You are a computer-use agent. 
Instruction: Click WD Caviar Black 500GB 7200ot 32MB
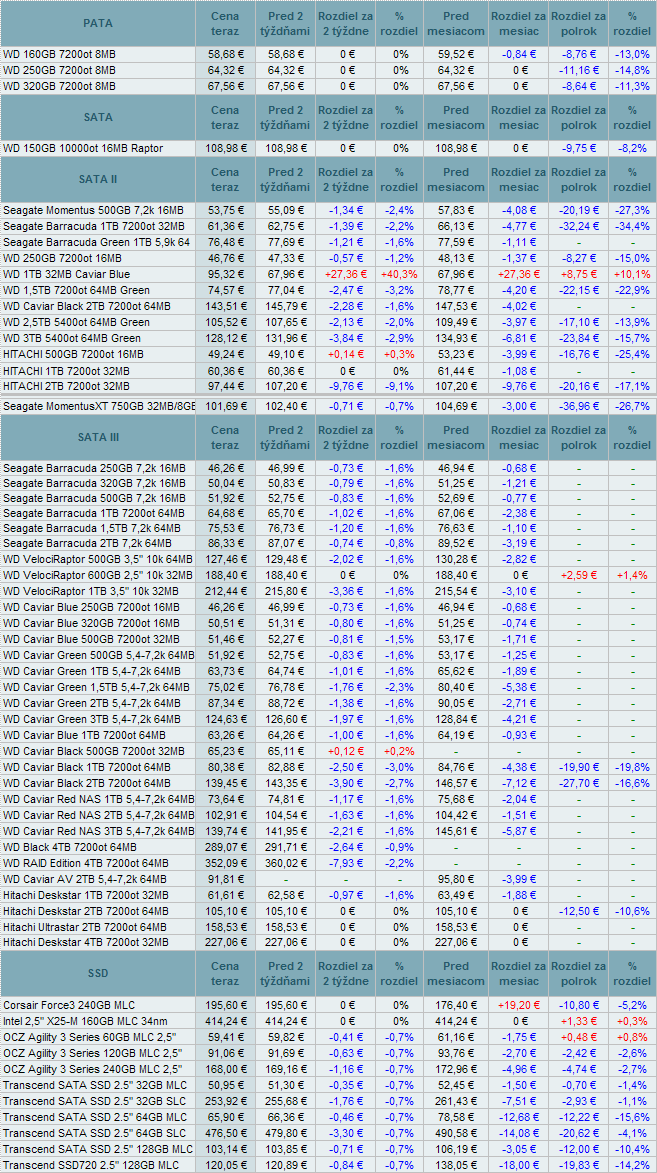[x=94, y=750]
